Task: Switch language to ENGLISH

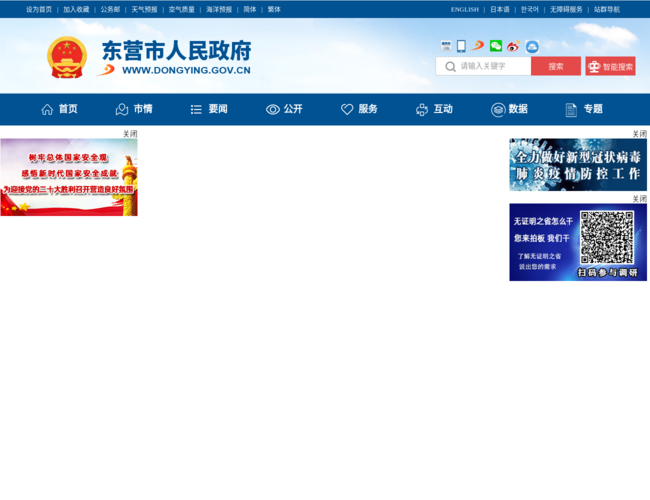Action: coord(464,9)
